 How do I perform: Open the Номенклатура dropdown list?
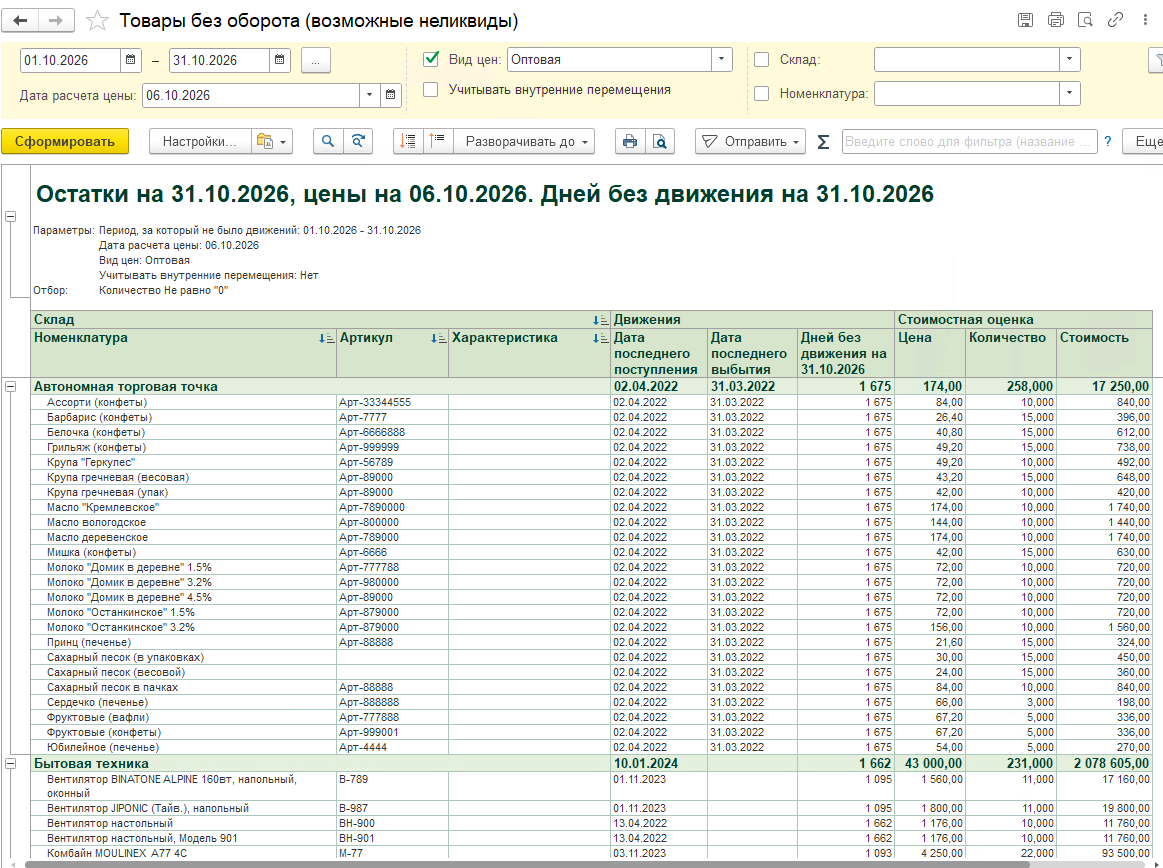tap(1070, 93)
